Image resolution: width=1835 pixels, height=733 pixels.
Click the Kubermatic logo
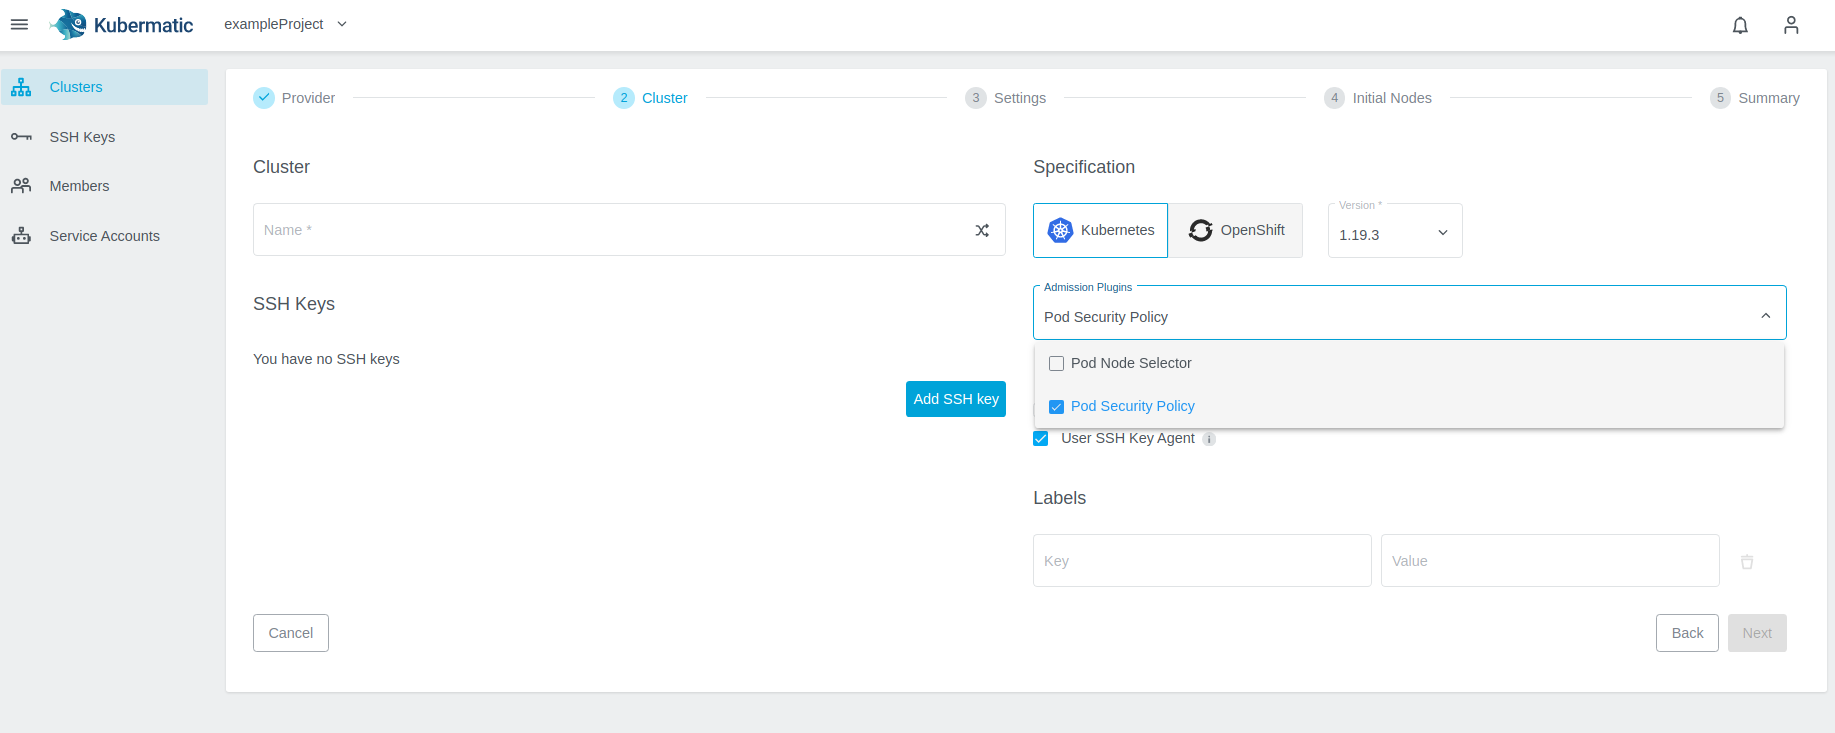pyautogui.click(x=122, y=24)
